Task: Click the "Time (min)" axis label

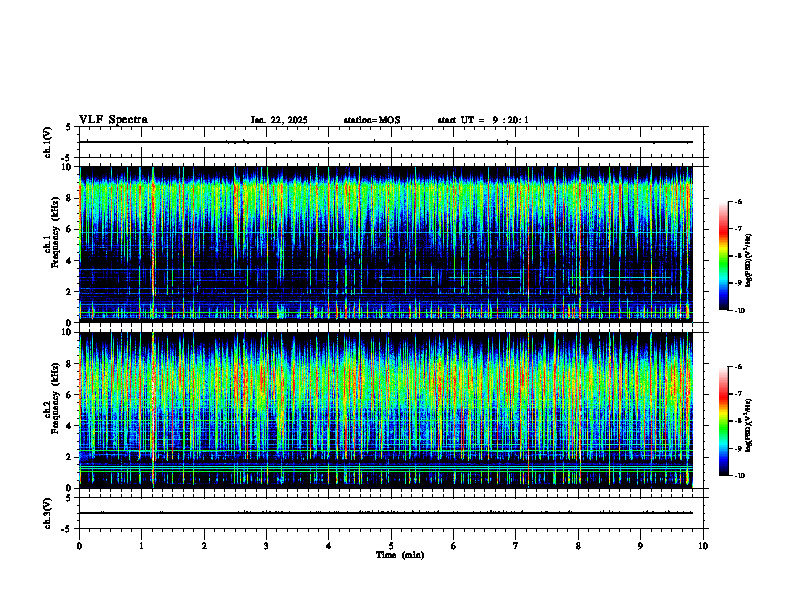Action: click(400, 555)
